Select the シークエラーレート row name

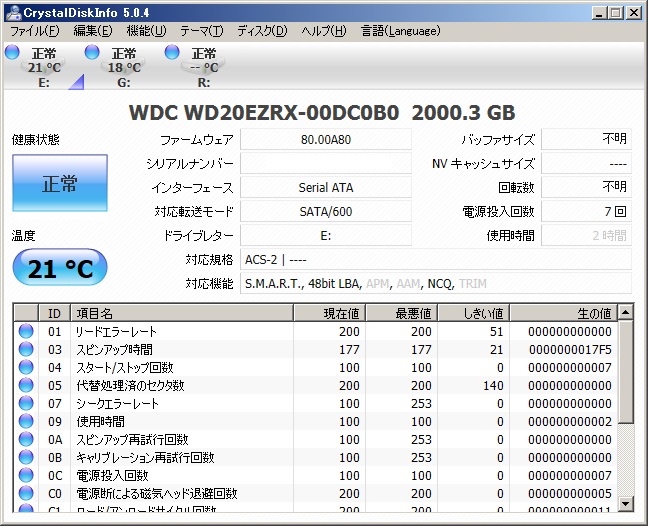(x=117, y=404)
